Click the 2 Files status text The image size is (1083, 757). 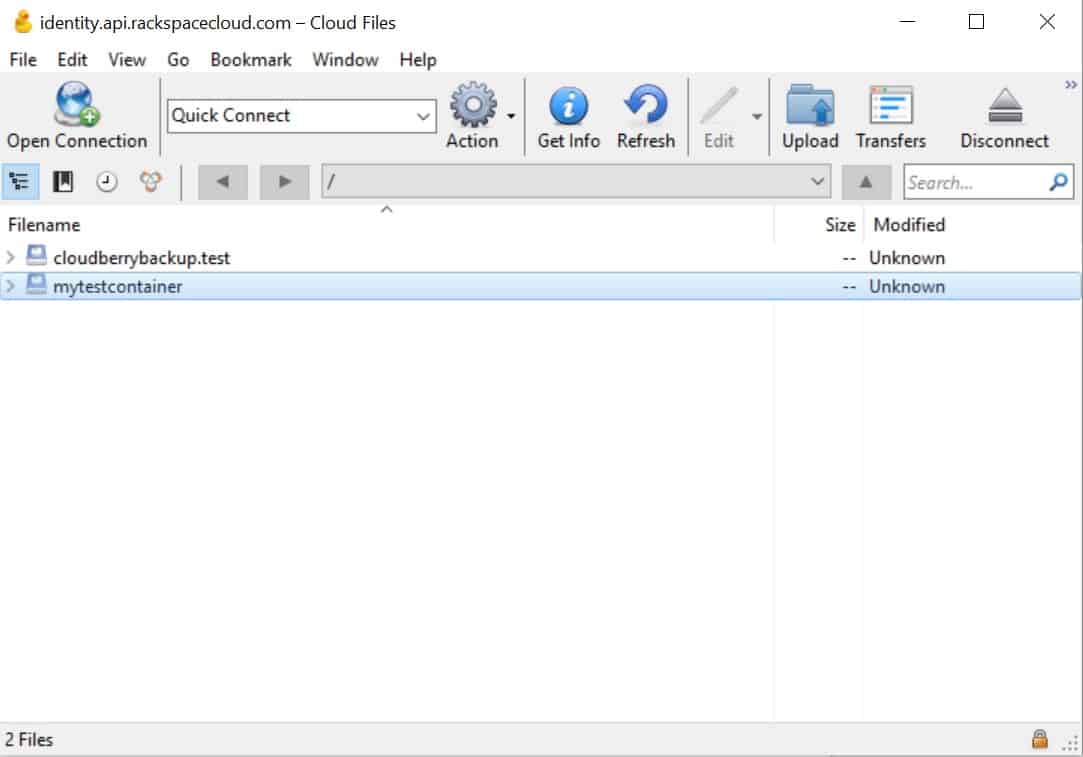click(29, 740)
